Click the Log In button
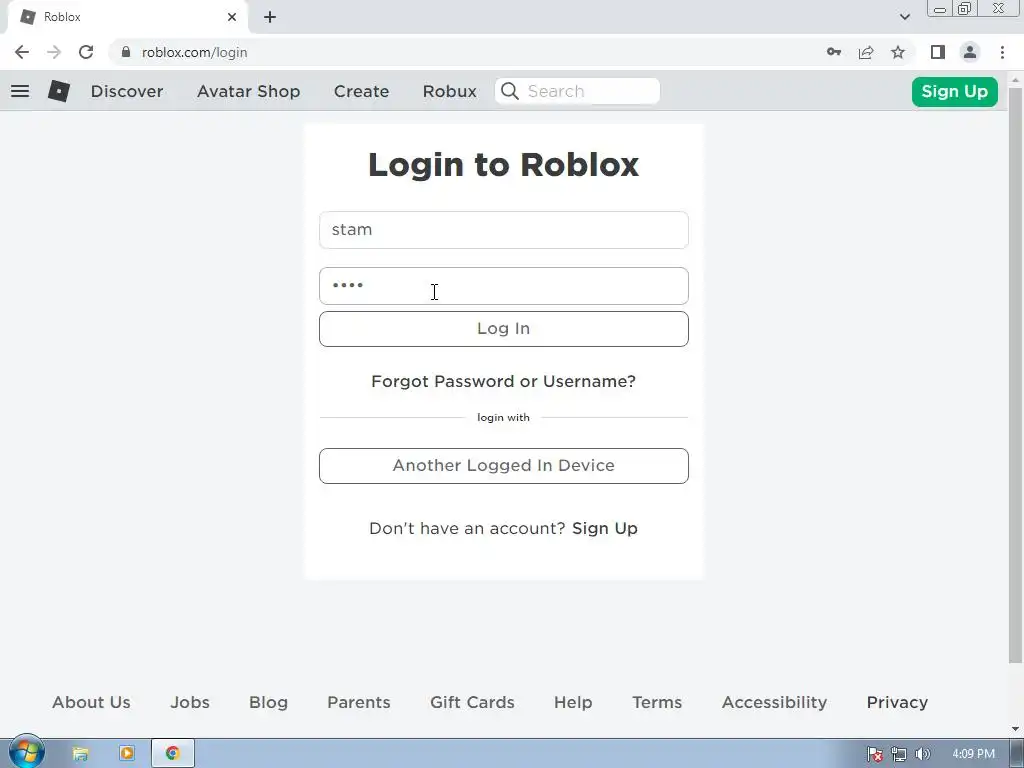Screen dimensions: 1024x768 pyautogui.click(x=504, y=328)
